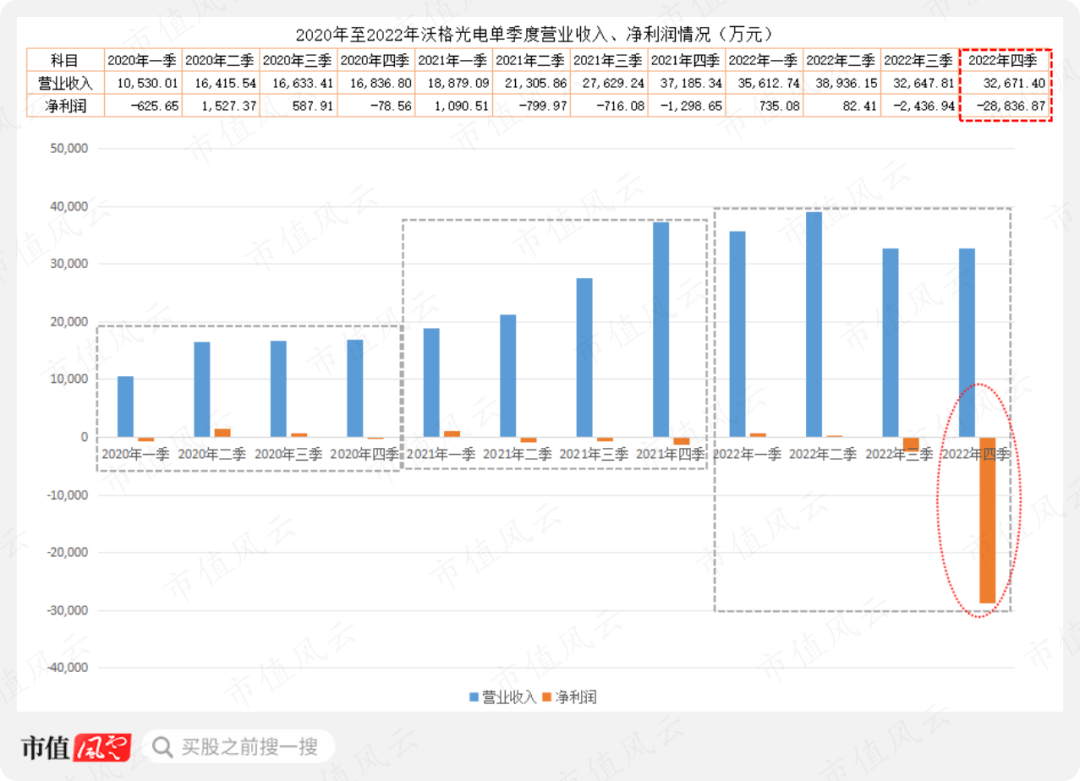Click the net profit value -2,436.94
The height and width of the screenshot is (781, 1080).
point(924,106)
